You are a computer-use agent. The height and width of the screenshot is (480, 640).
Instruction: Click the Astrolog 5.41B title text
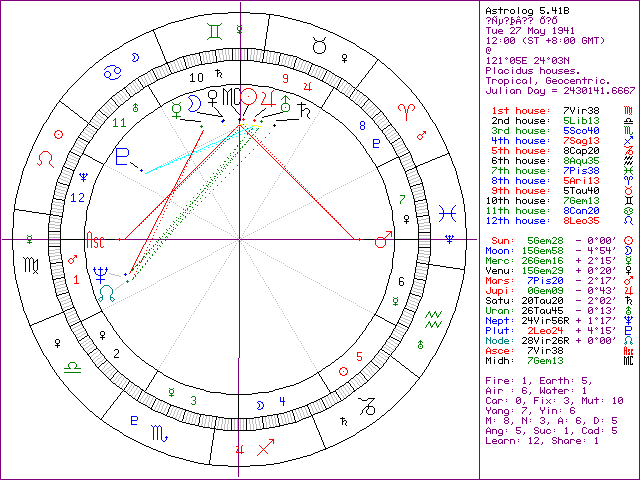518,11
